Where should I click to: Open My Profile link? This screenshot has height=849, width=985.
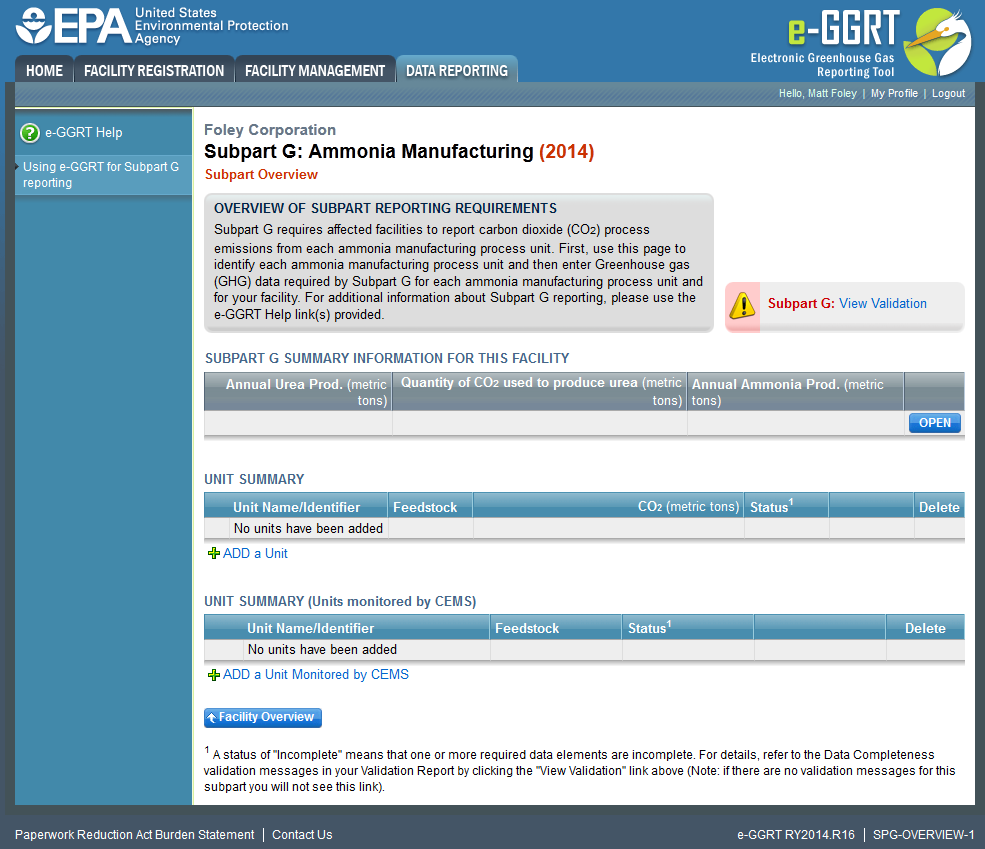pos(894,93)
